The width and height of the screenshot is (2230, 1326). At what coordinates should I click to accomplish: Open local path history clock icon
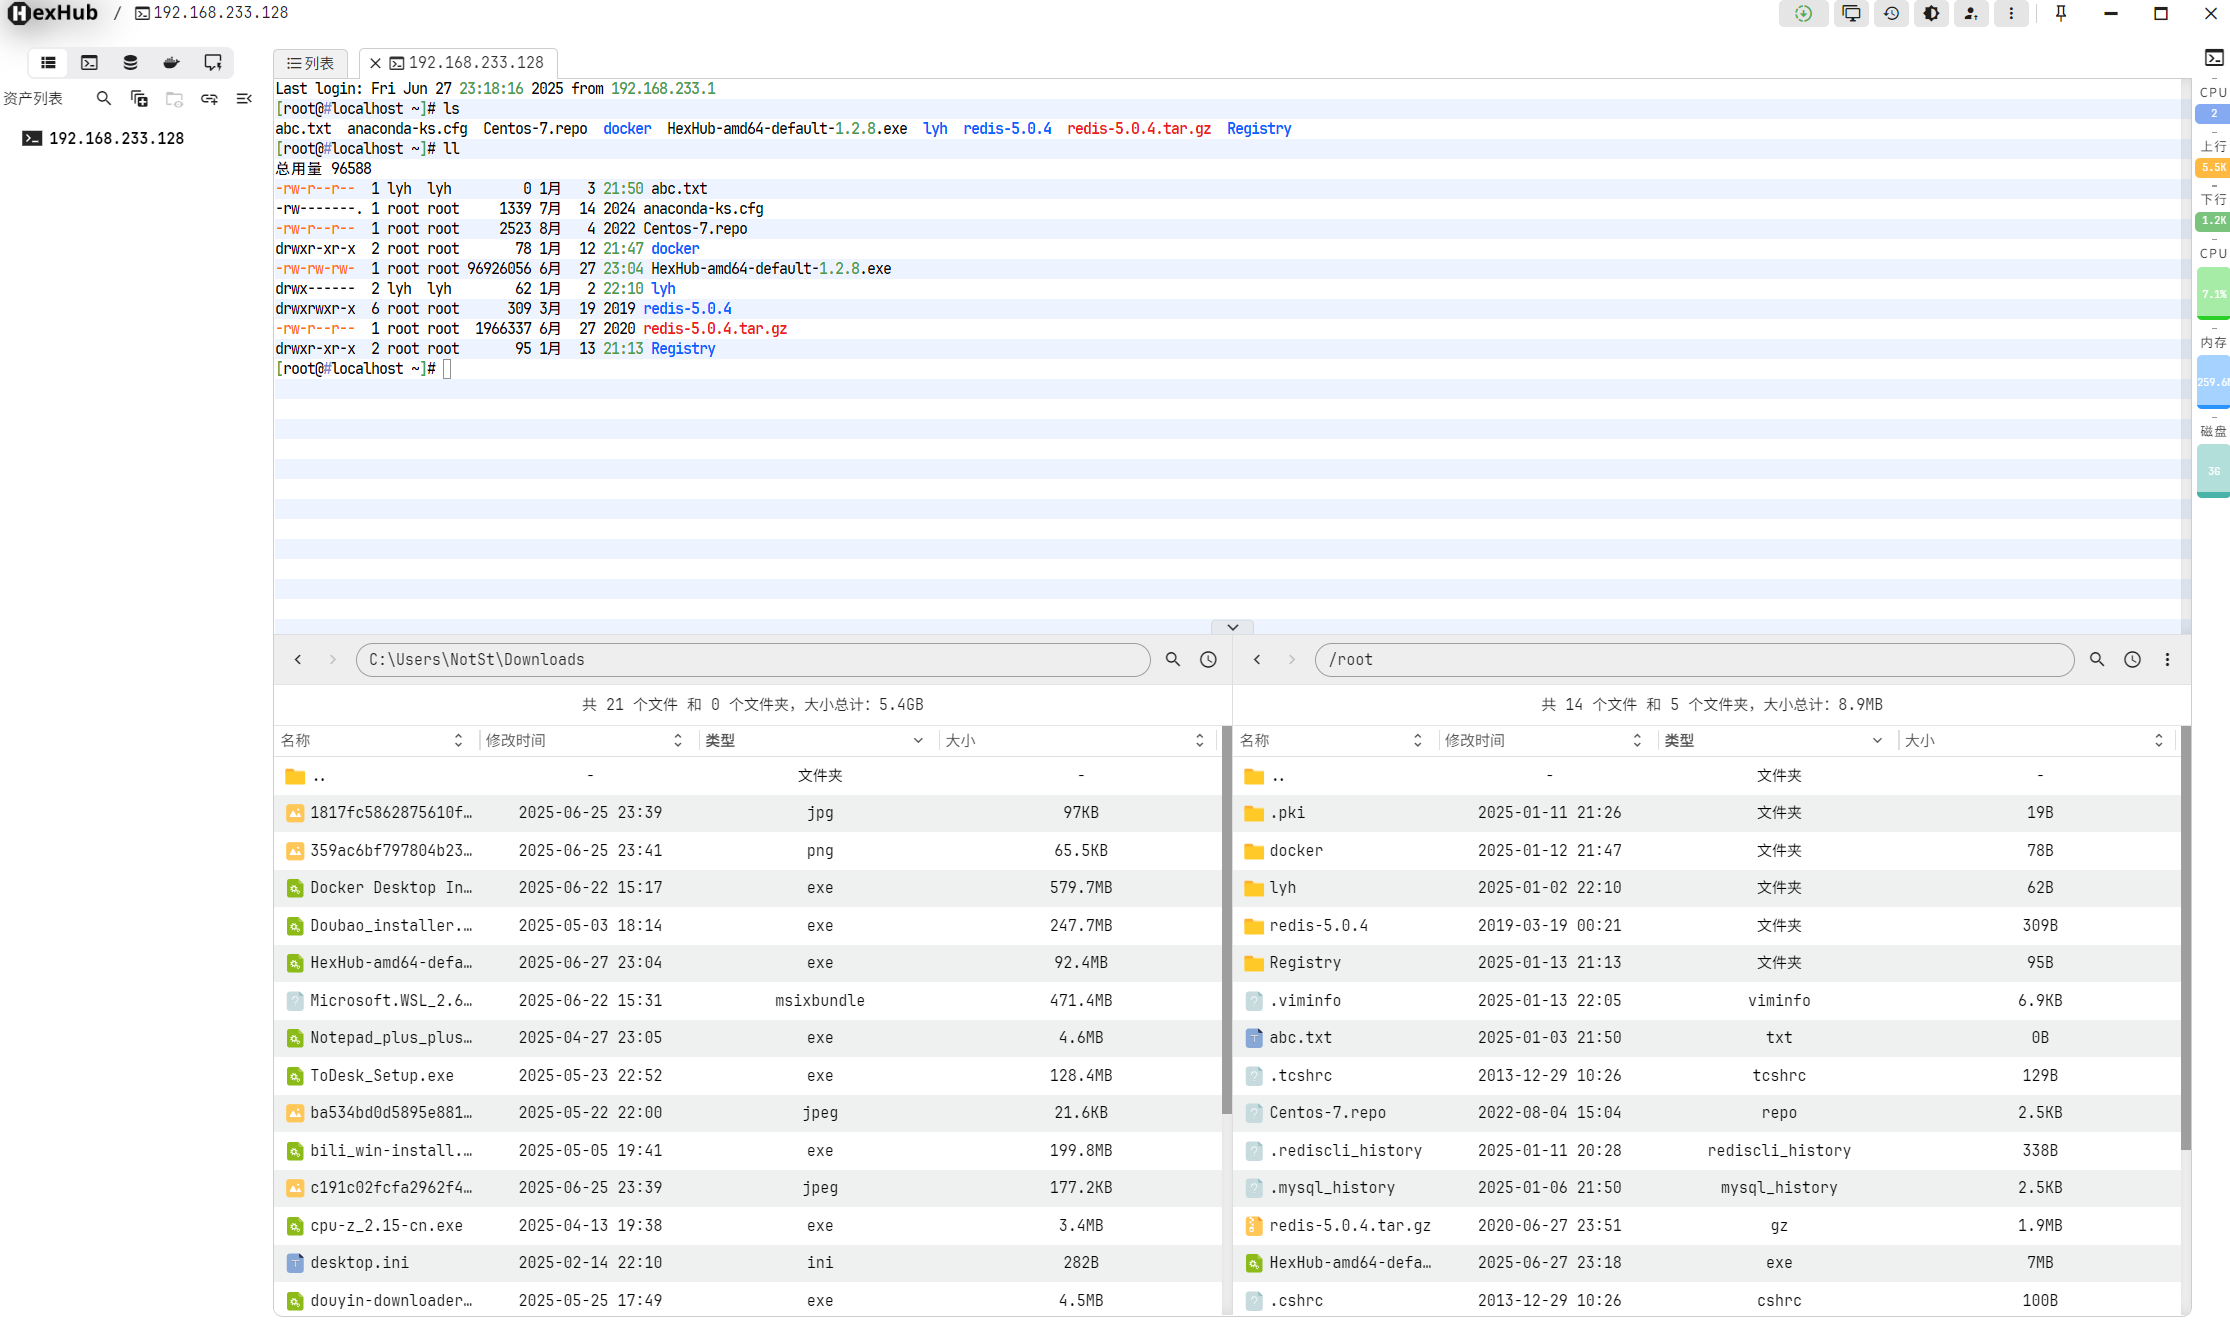coord(1208,659)
